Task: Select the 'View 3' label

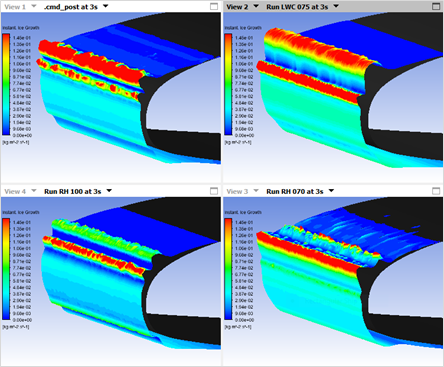Action: (237, 191)
